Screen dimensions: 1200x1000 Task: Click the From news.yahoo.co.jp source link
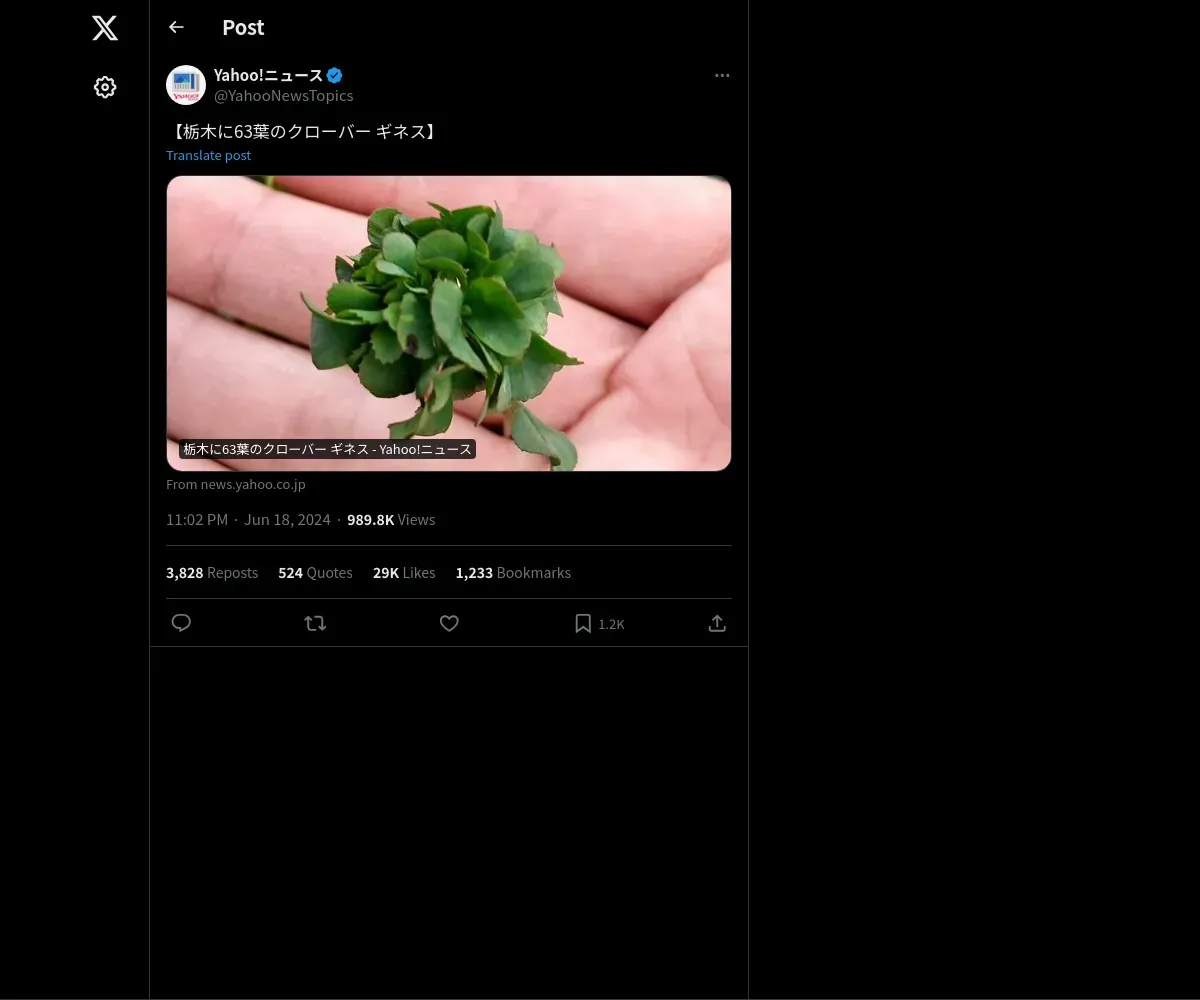236,484
